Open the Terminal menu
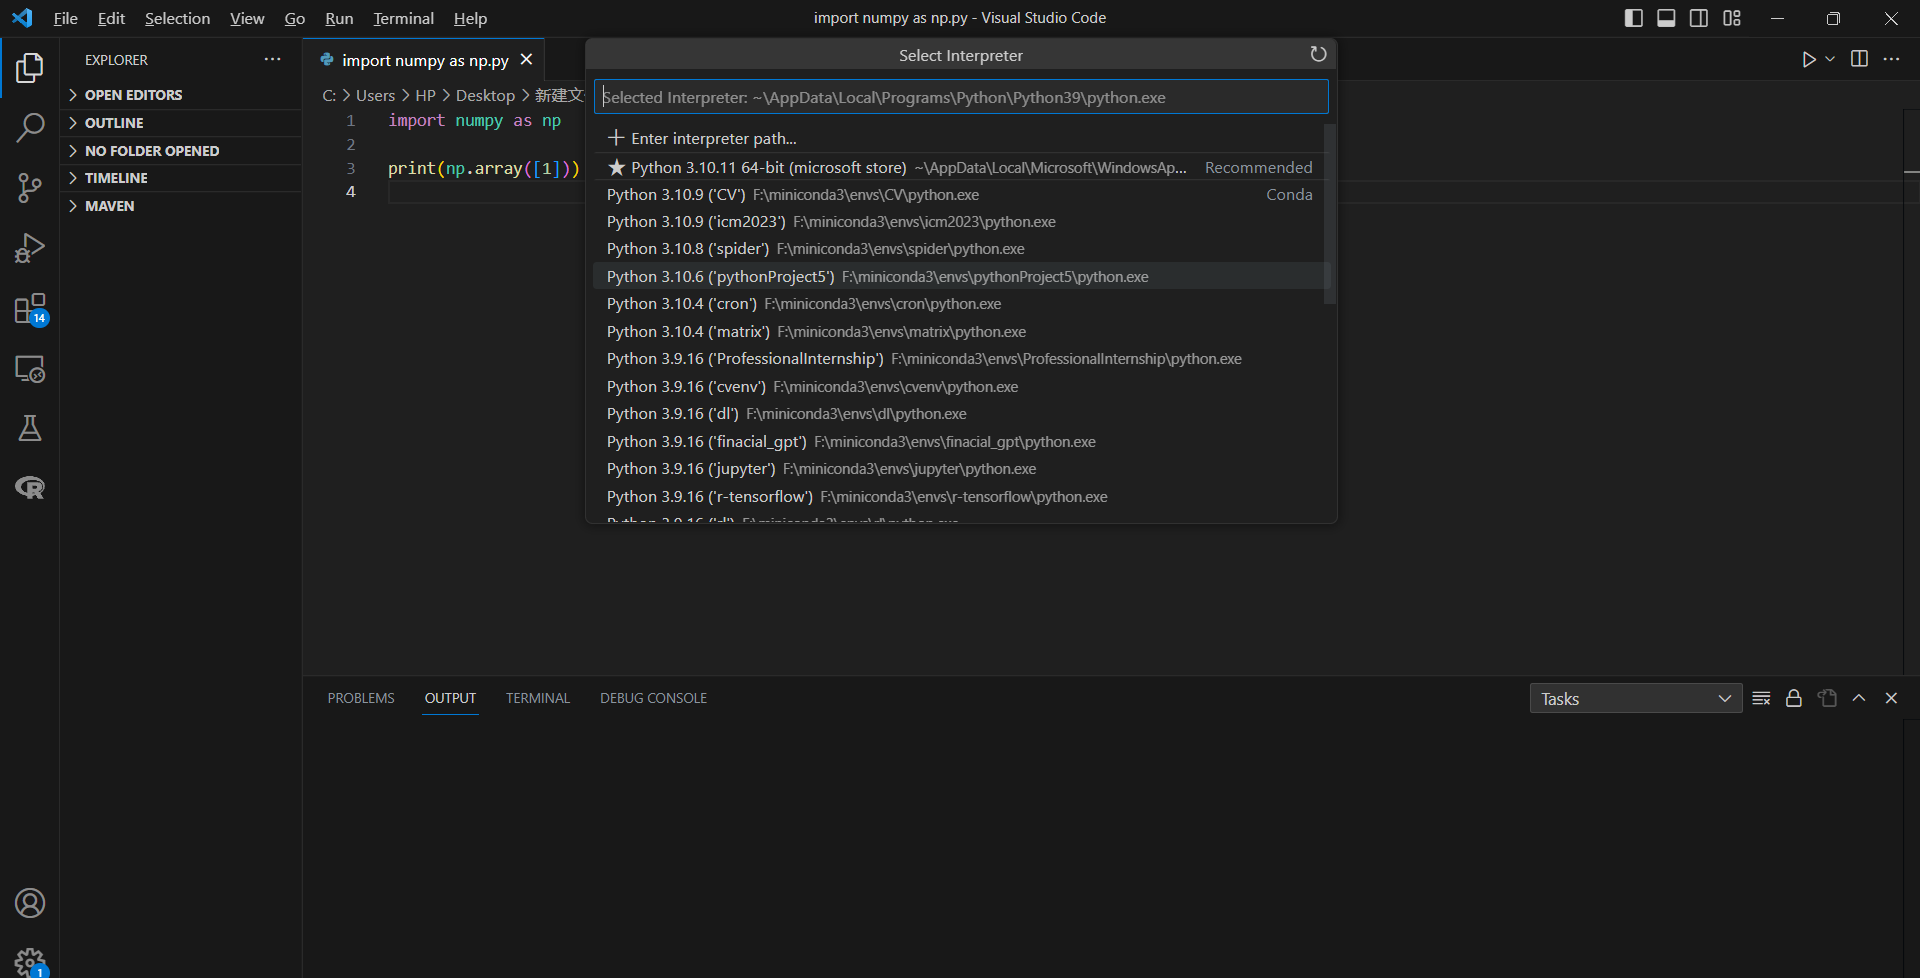 [403, 18]
